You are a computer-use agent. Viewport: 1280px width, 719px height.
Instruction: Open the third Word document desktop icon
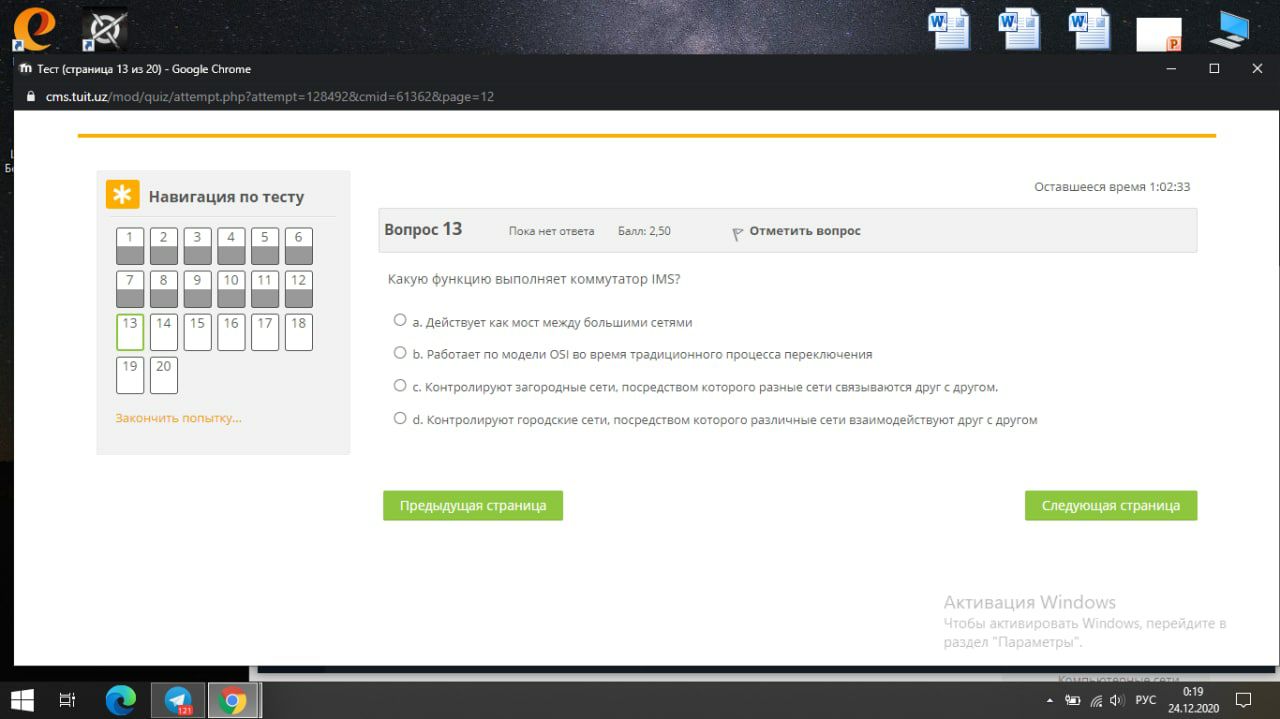[1089, 28]
